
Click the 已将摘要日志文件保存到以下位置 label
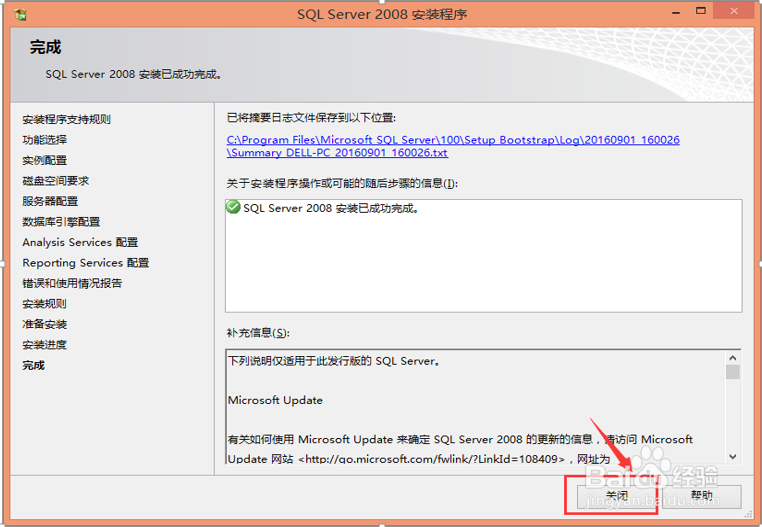tap(312, 118)
